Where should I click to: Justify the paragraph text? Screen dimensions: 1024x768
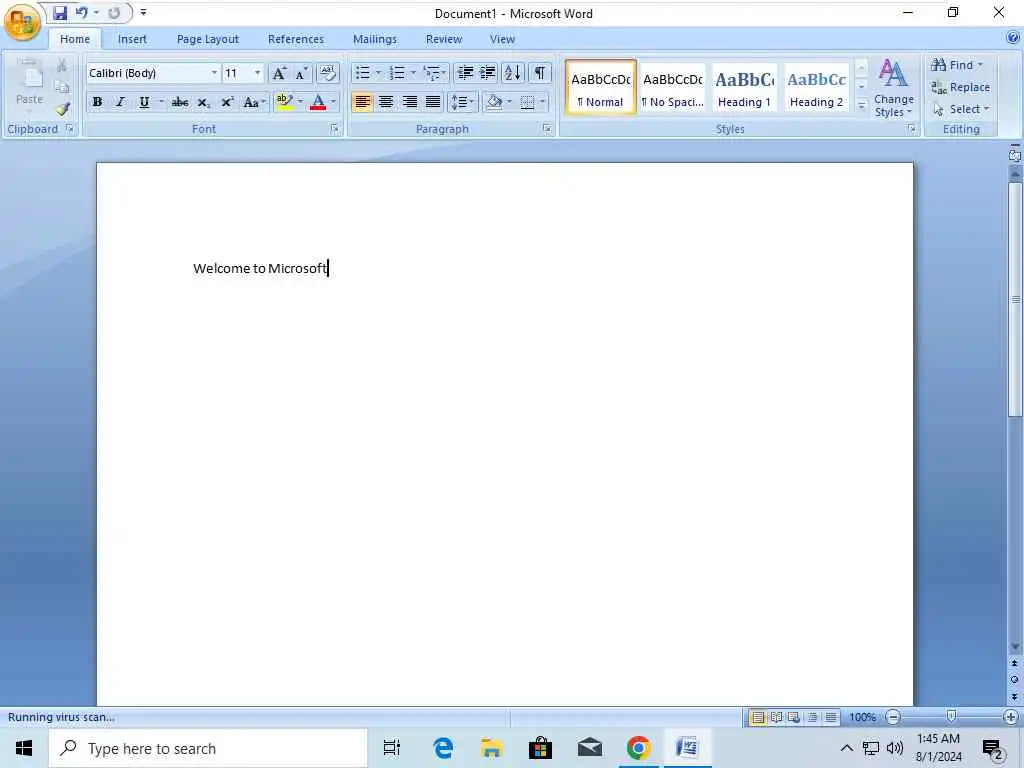pyautogui.click(x=433, y=102)
